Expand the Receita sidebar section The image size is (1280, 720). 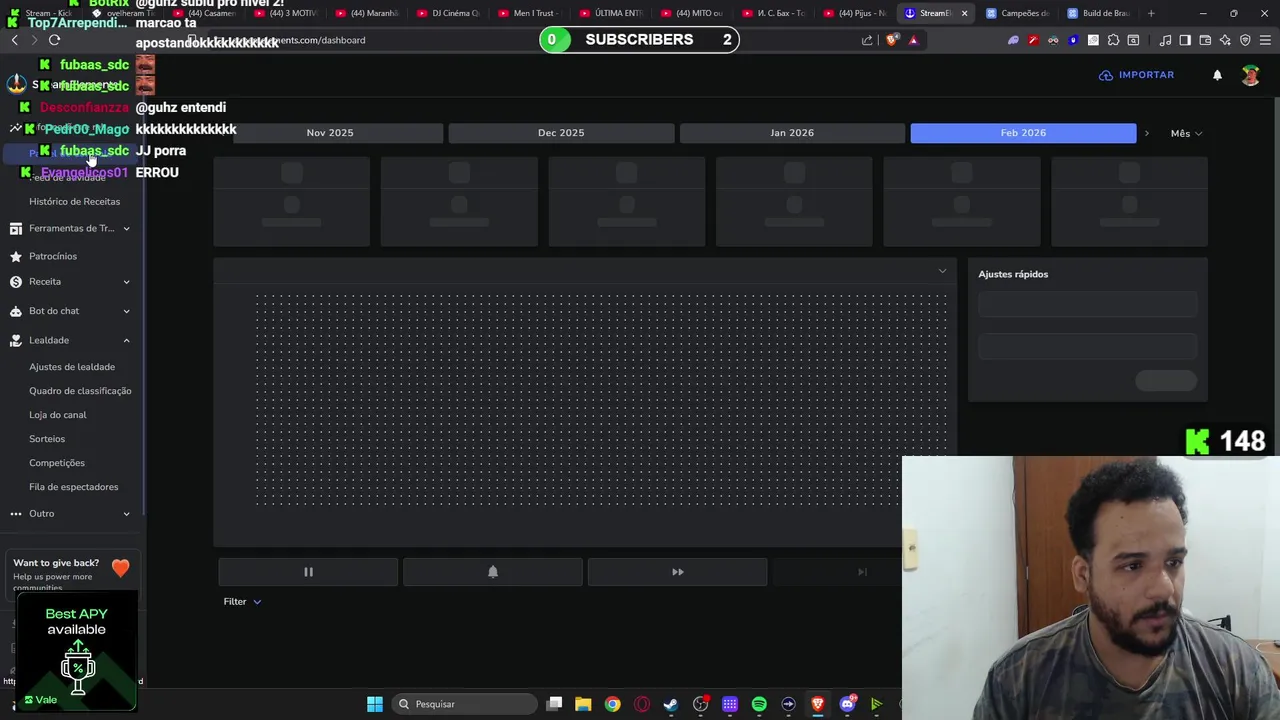pyautogui.click(x=70, y=282)
